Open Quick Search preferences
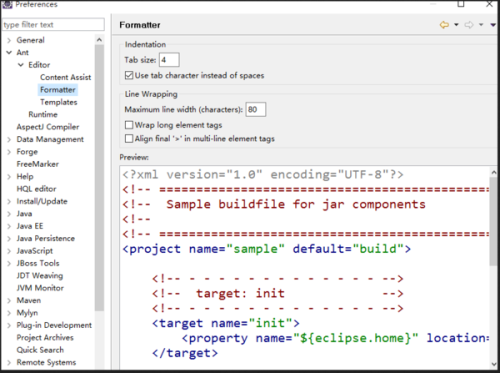 tap(40, 350)
